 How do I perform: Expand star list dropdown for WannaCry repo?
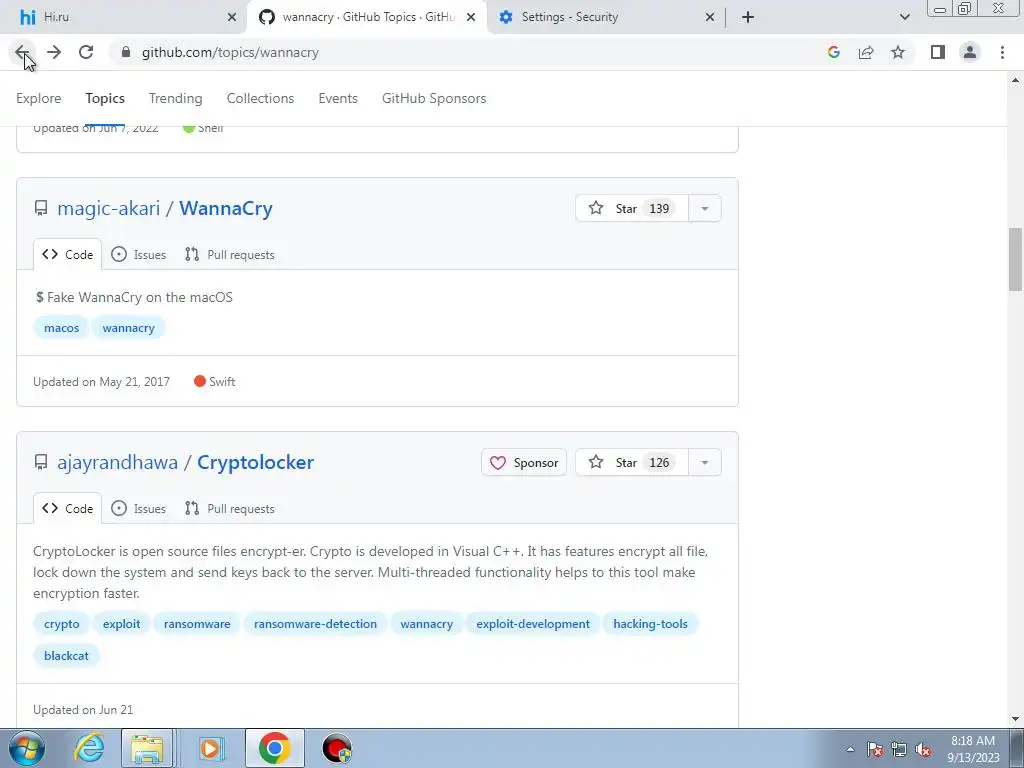point(705,208)
